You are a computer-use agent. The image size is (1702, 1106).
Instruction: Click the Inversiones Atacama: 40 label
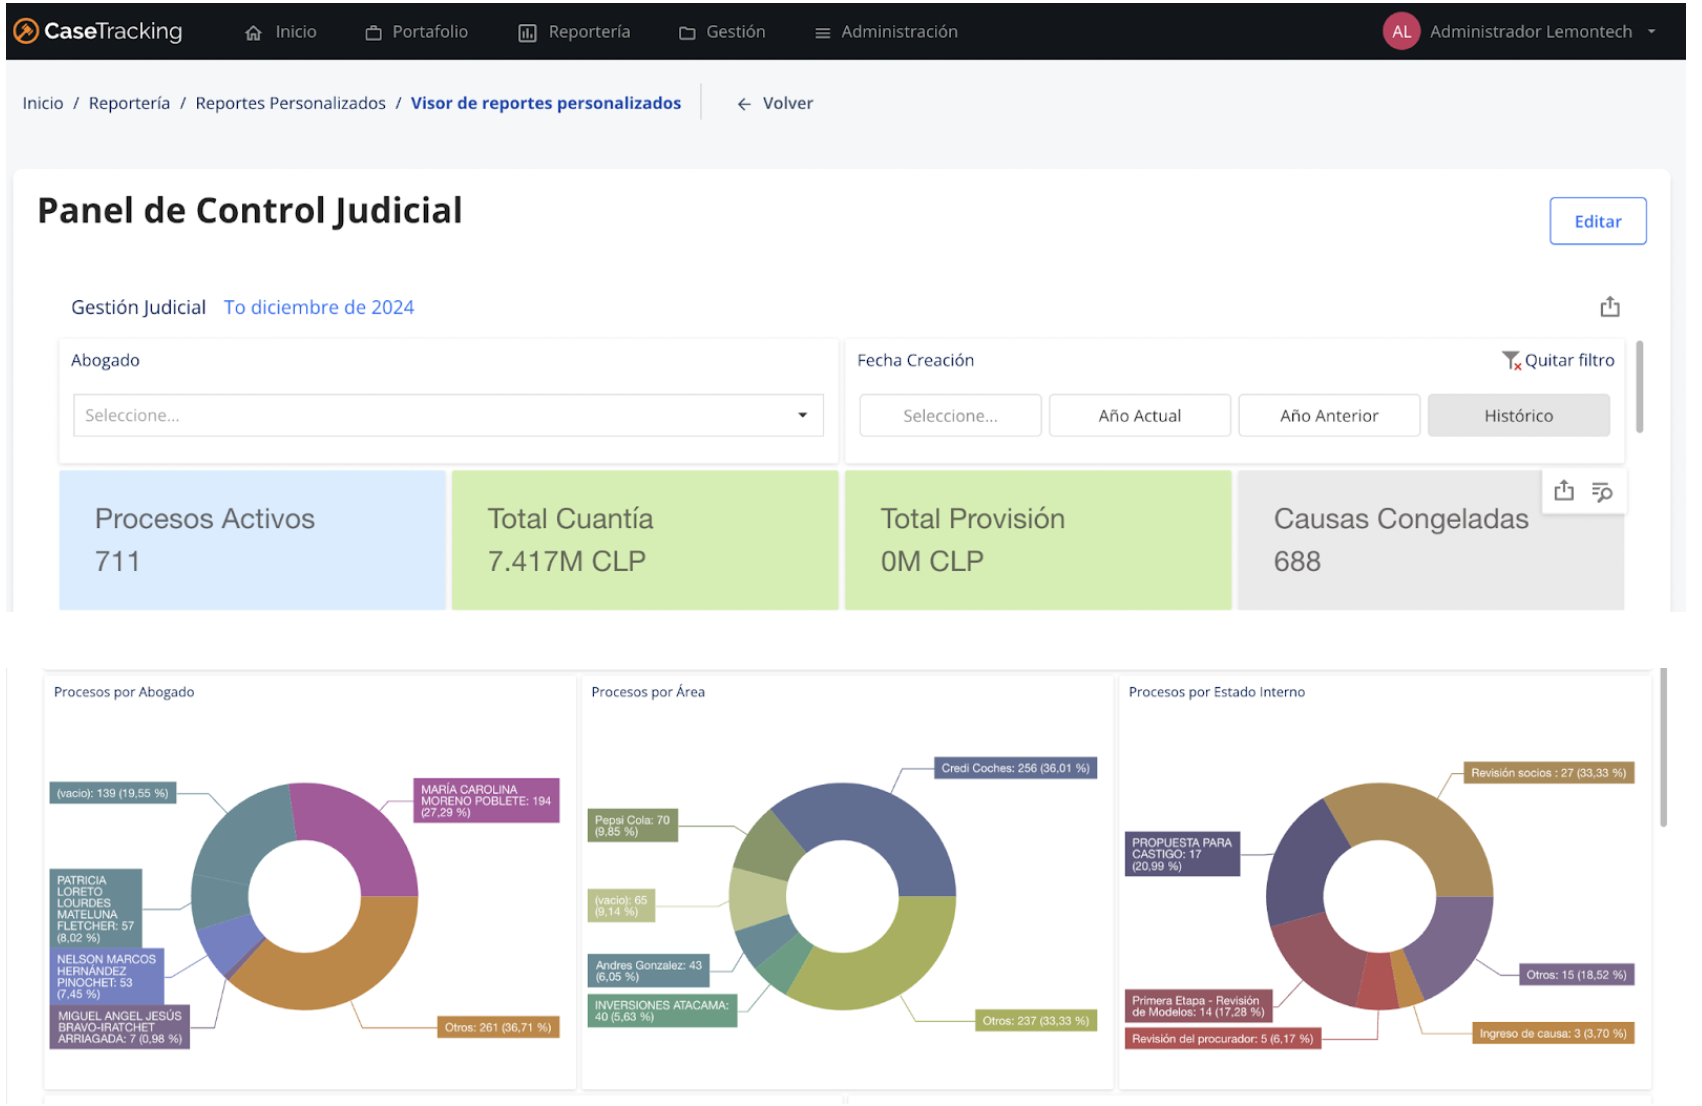[662, 1010]
